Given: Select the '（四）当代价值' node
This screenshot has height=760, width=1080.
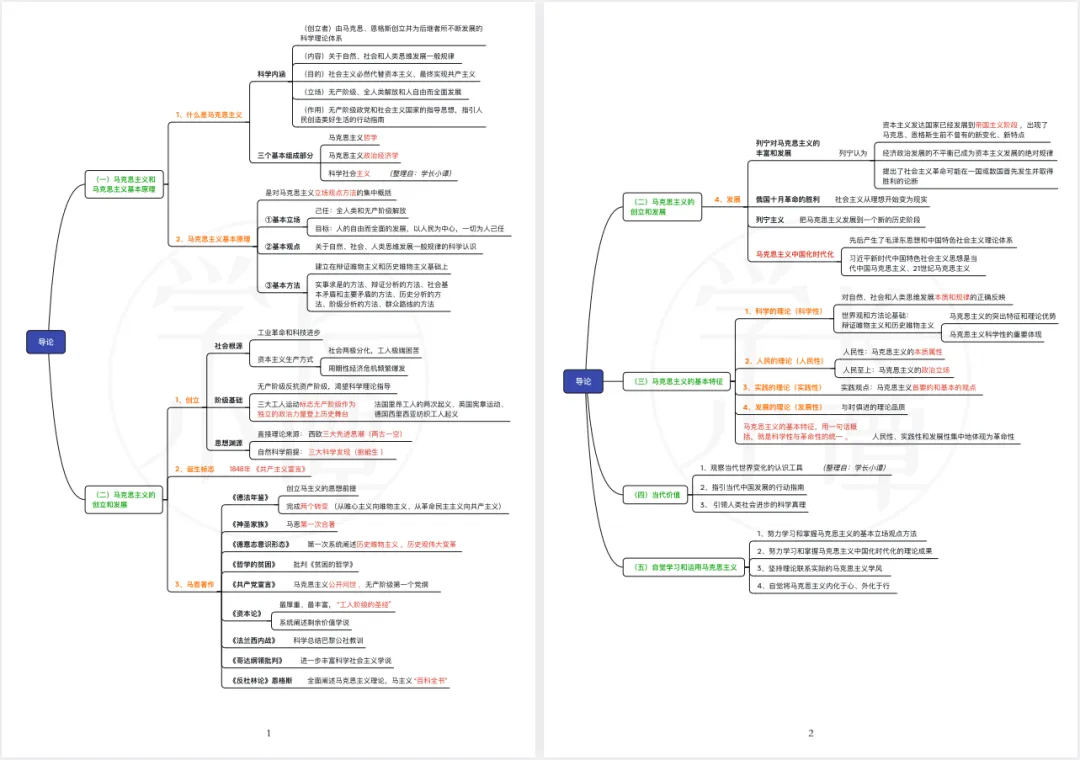Looking at the screenshot, I should (657, 495).
